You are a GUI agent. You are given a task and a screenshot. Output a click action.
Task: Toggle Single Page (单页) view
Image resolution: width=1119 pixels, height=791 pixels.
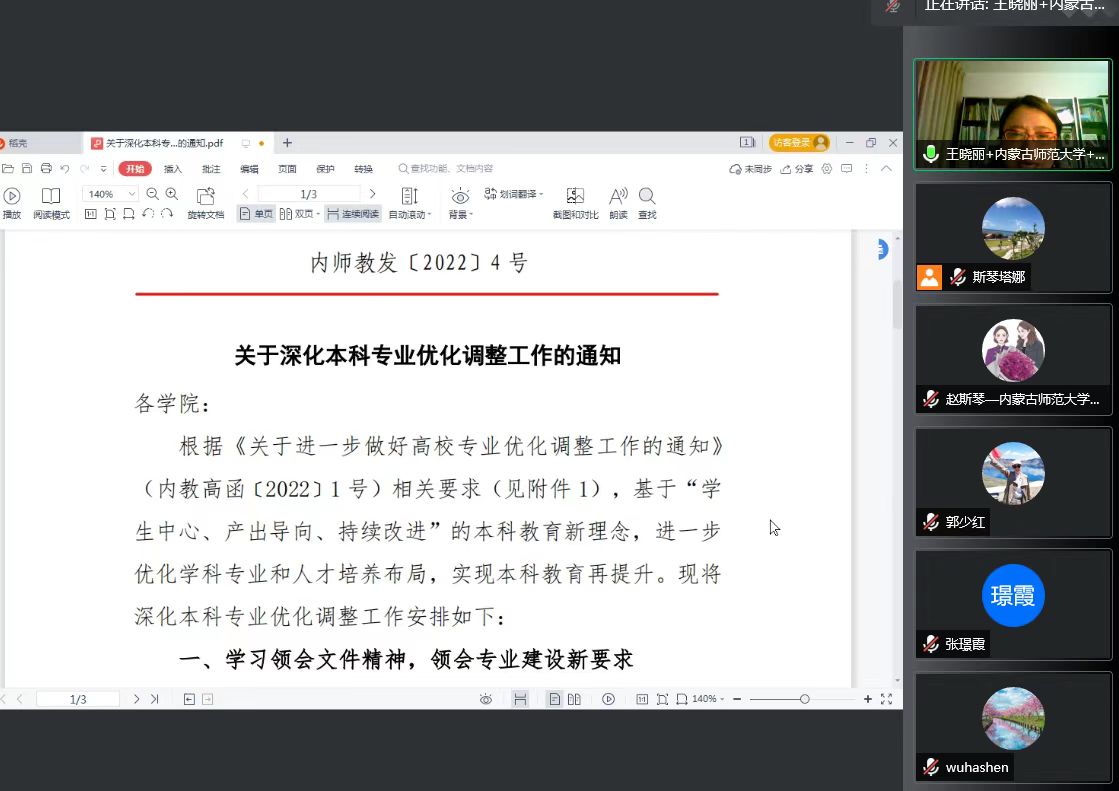point(256,214)
